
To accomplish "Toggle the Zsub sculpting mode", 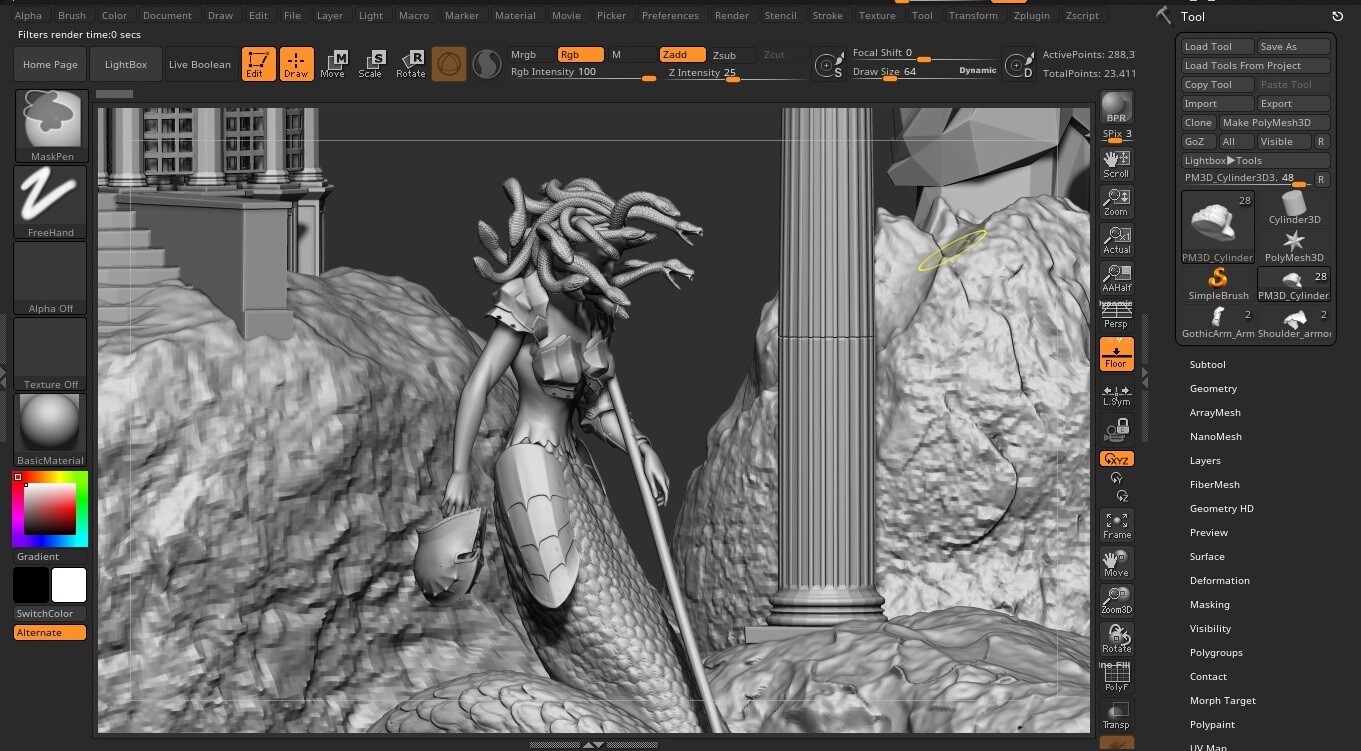I will [726, 55].
